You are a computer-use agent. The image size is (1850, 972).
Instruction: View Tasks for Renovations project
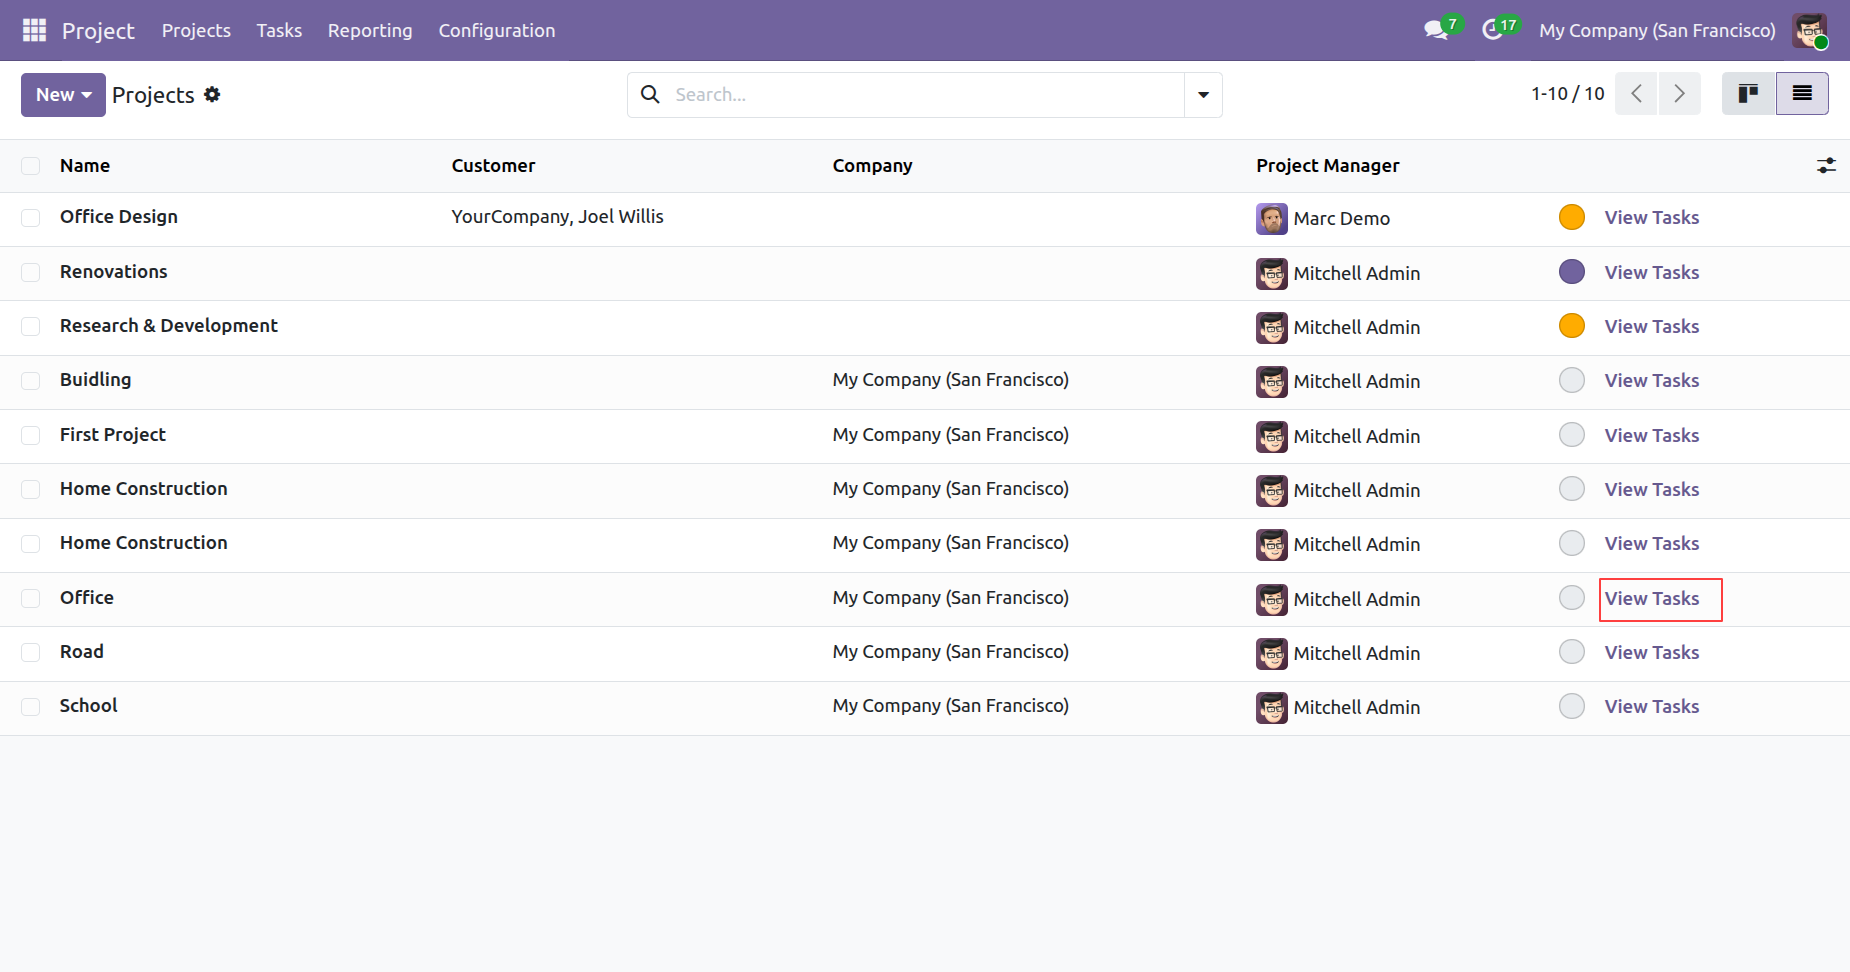[x=1651, y=272]
